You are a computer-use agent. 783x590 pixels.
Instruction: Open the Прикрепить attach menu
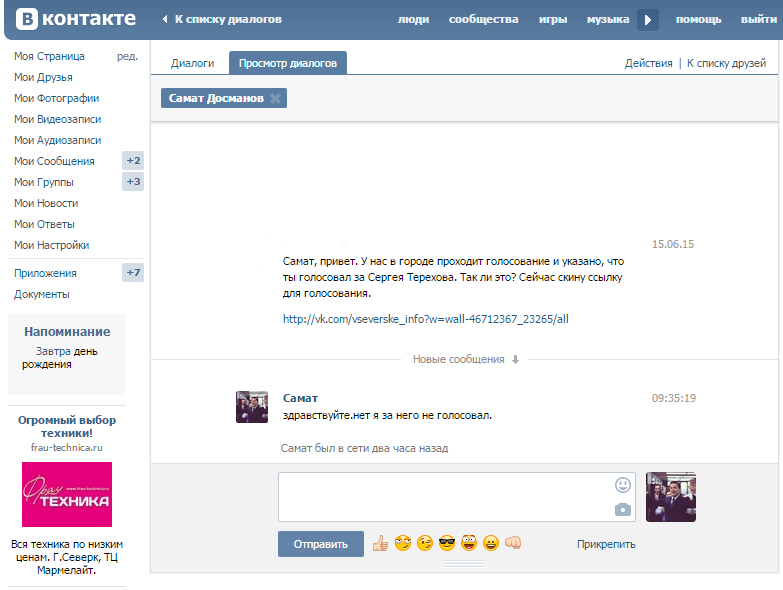pyautogui.click(x=605, y=545)
